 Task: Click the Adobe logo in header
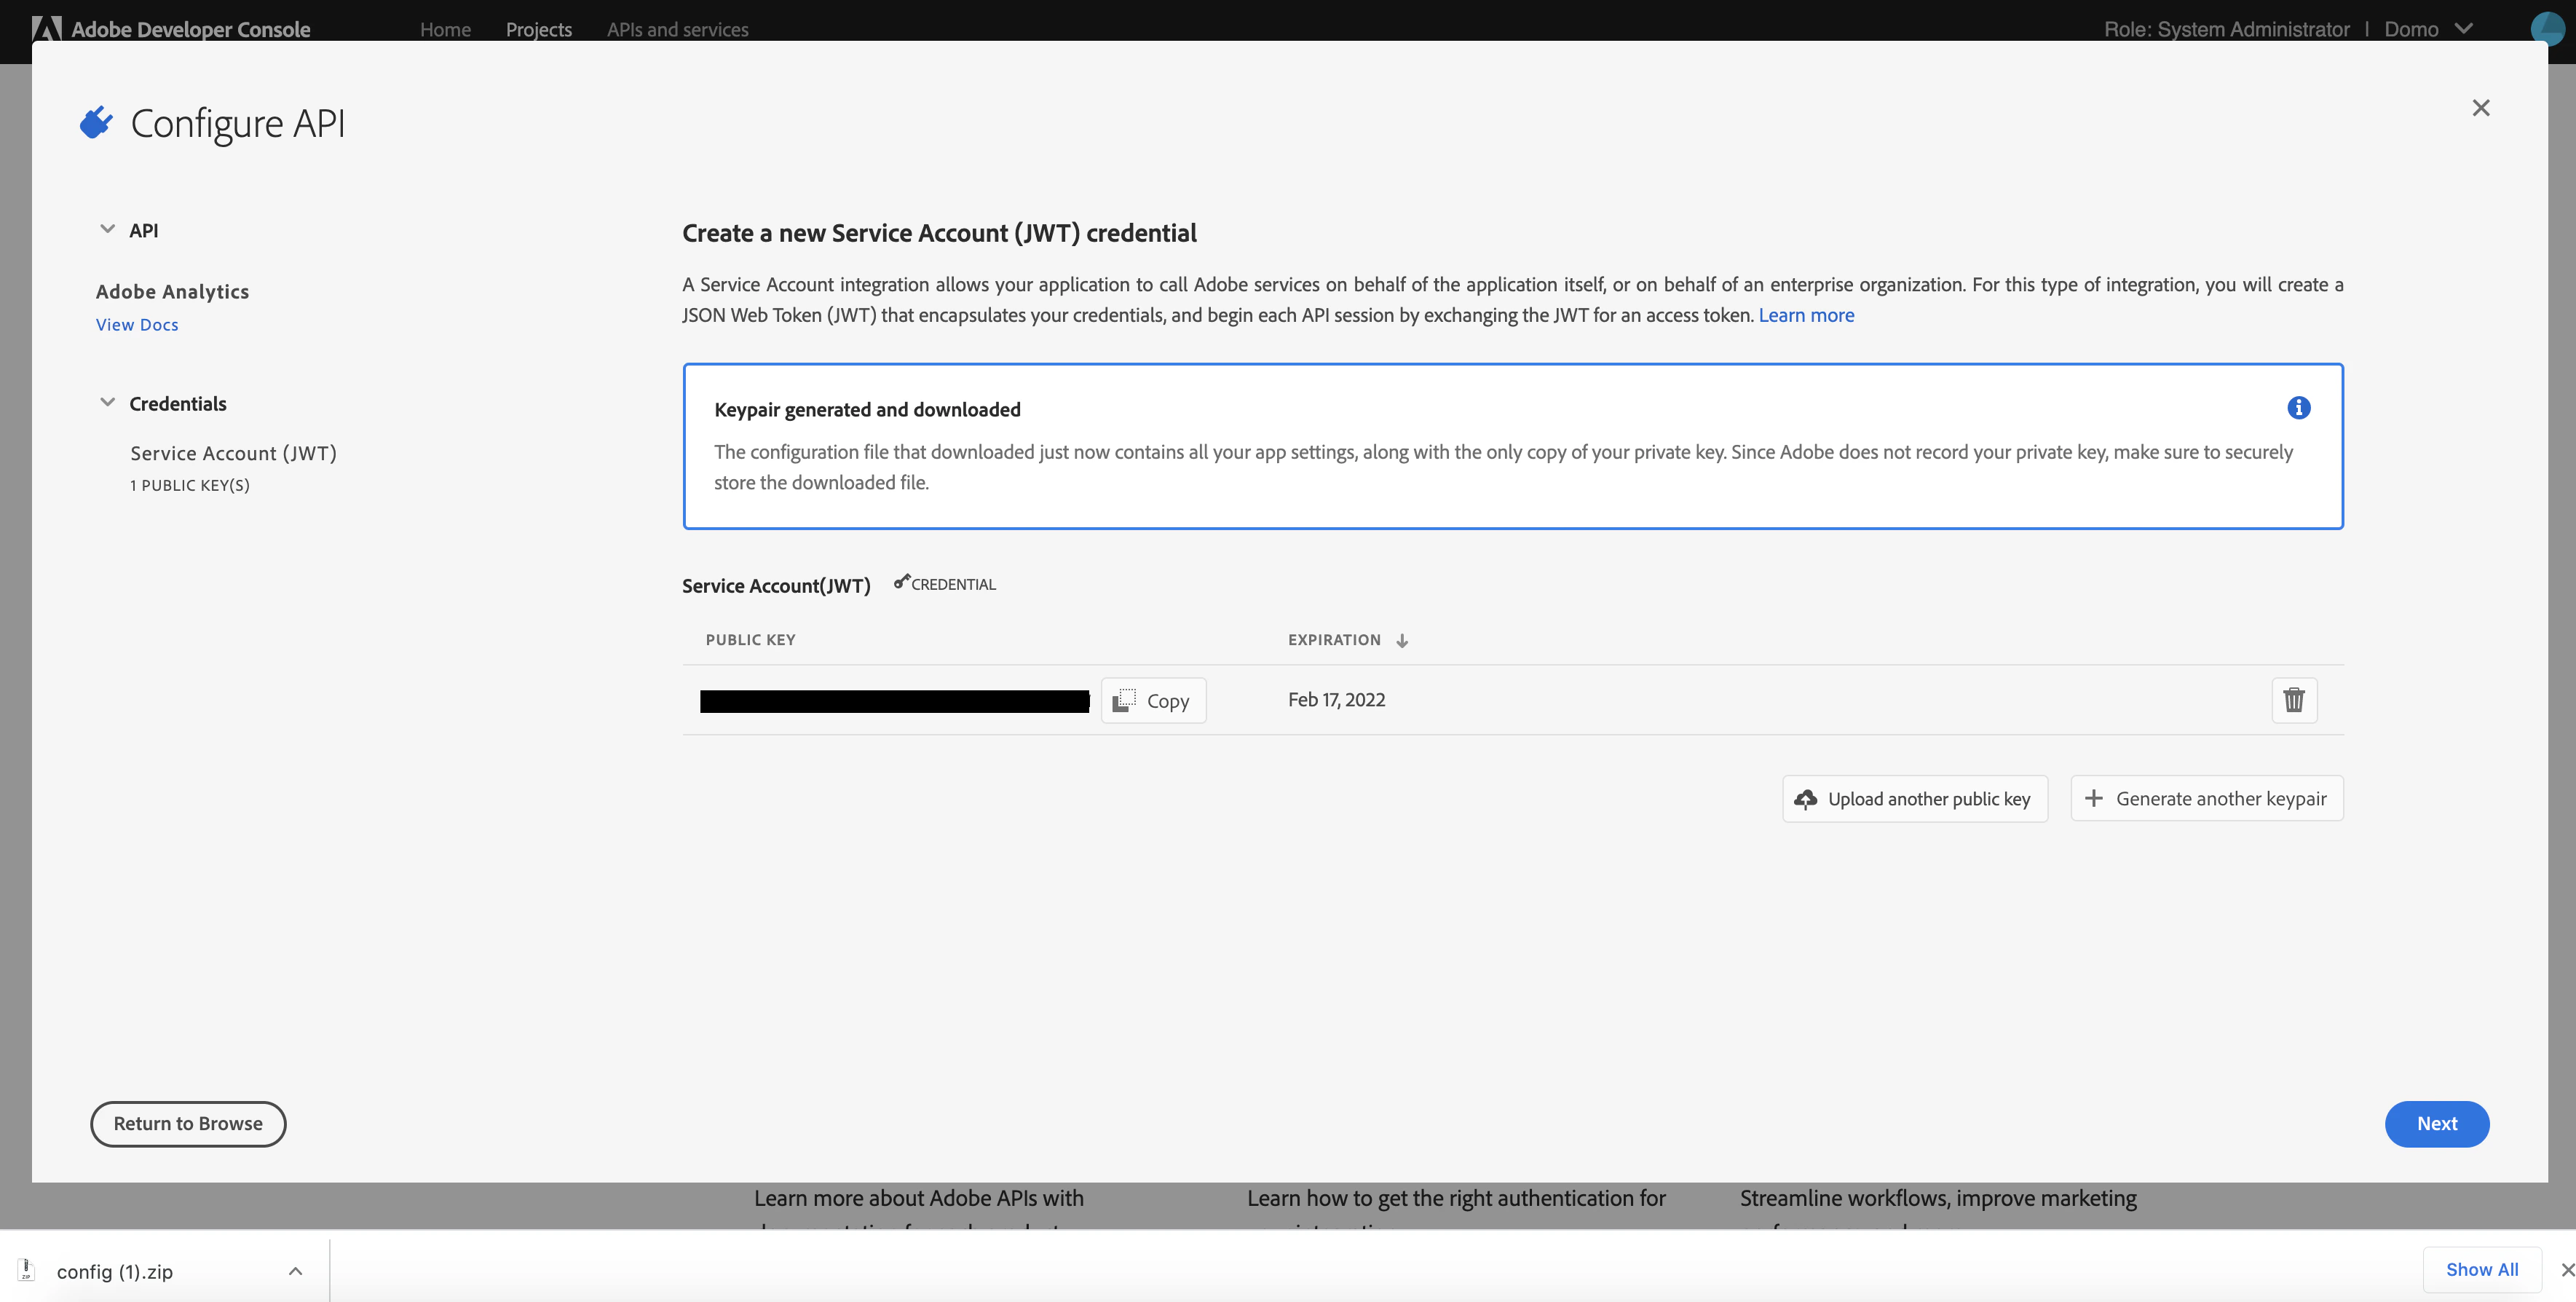click(46, 28)
